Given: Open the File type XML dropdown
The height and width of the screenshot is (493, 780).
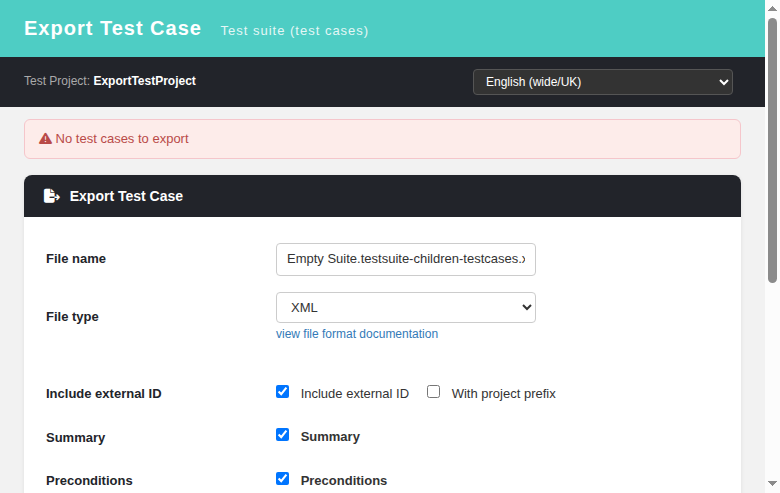Looking at the screenshot, I should pyautogui.click(x=405, y=307).
